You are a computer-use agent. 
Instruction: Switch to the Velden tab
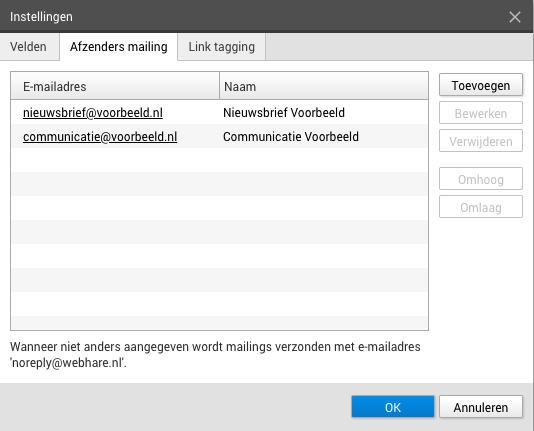[x=29, y=47]
